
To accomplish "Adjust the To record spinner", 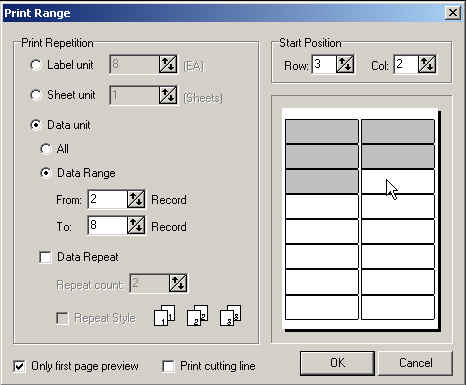I will [x=136, y=225].
